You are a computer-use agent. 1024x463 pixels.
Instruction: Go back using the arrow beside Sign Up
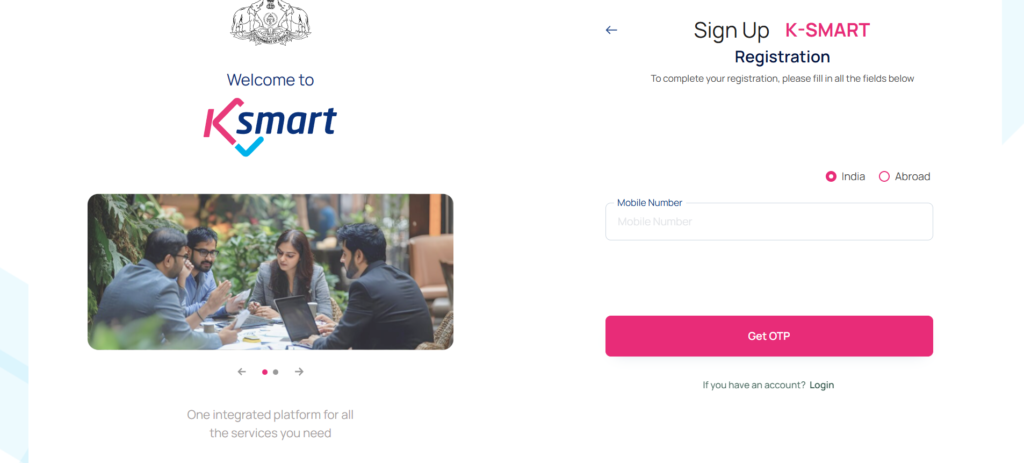tap(611, 30)
